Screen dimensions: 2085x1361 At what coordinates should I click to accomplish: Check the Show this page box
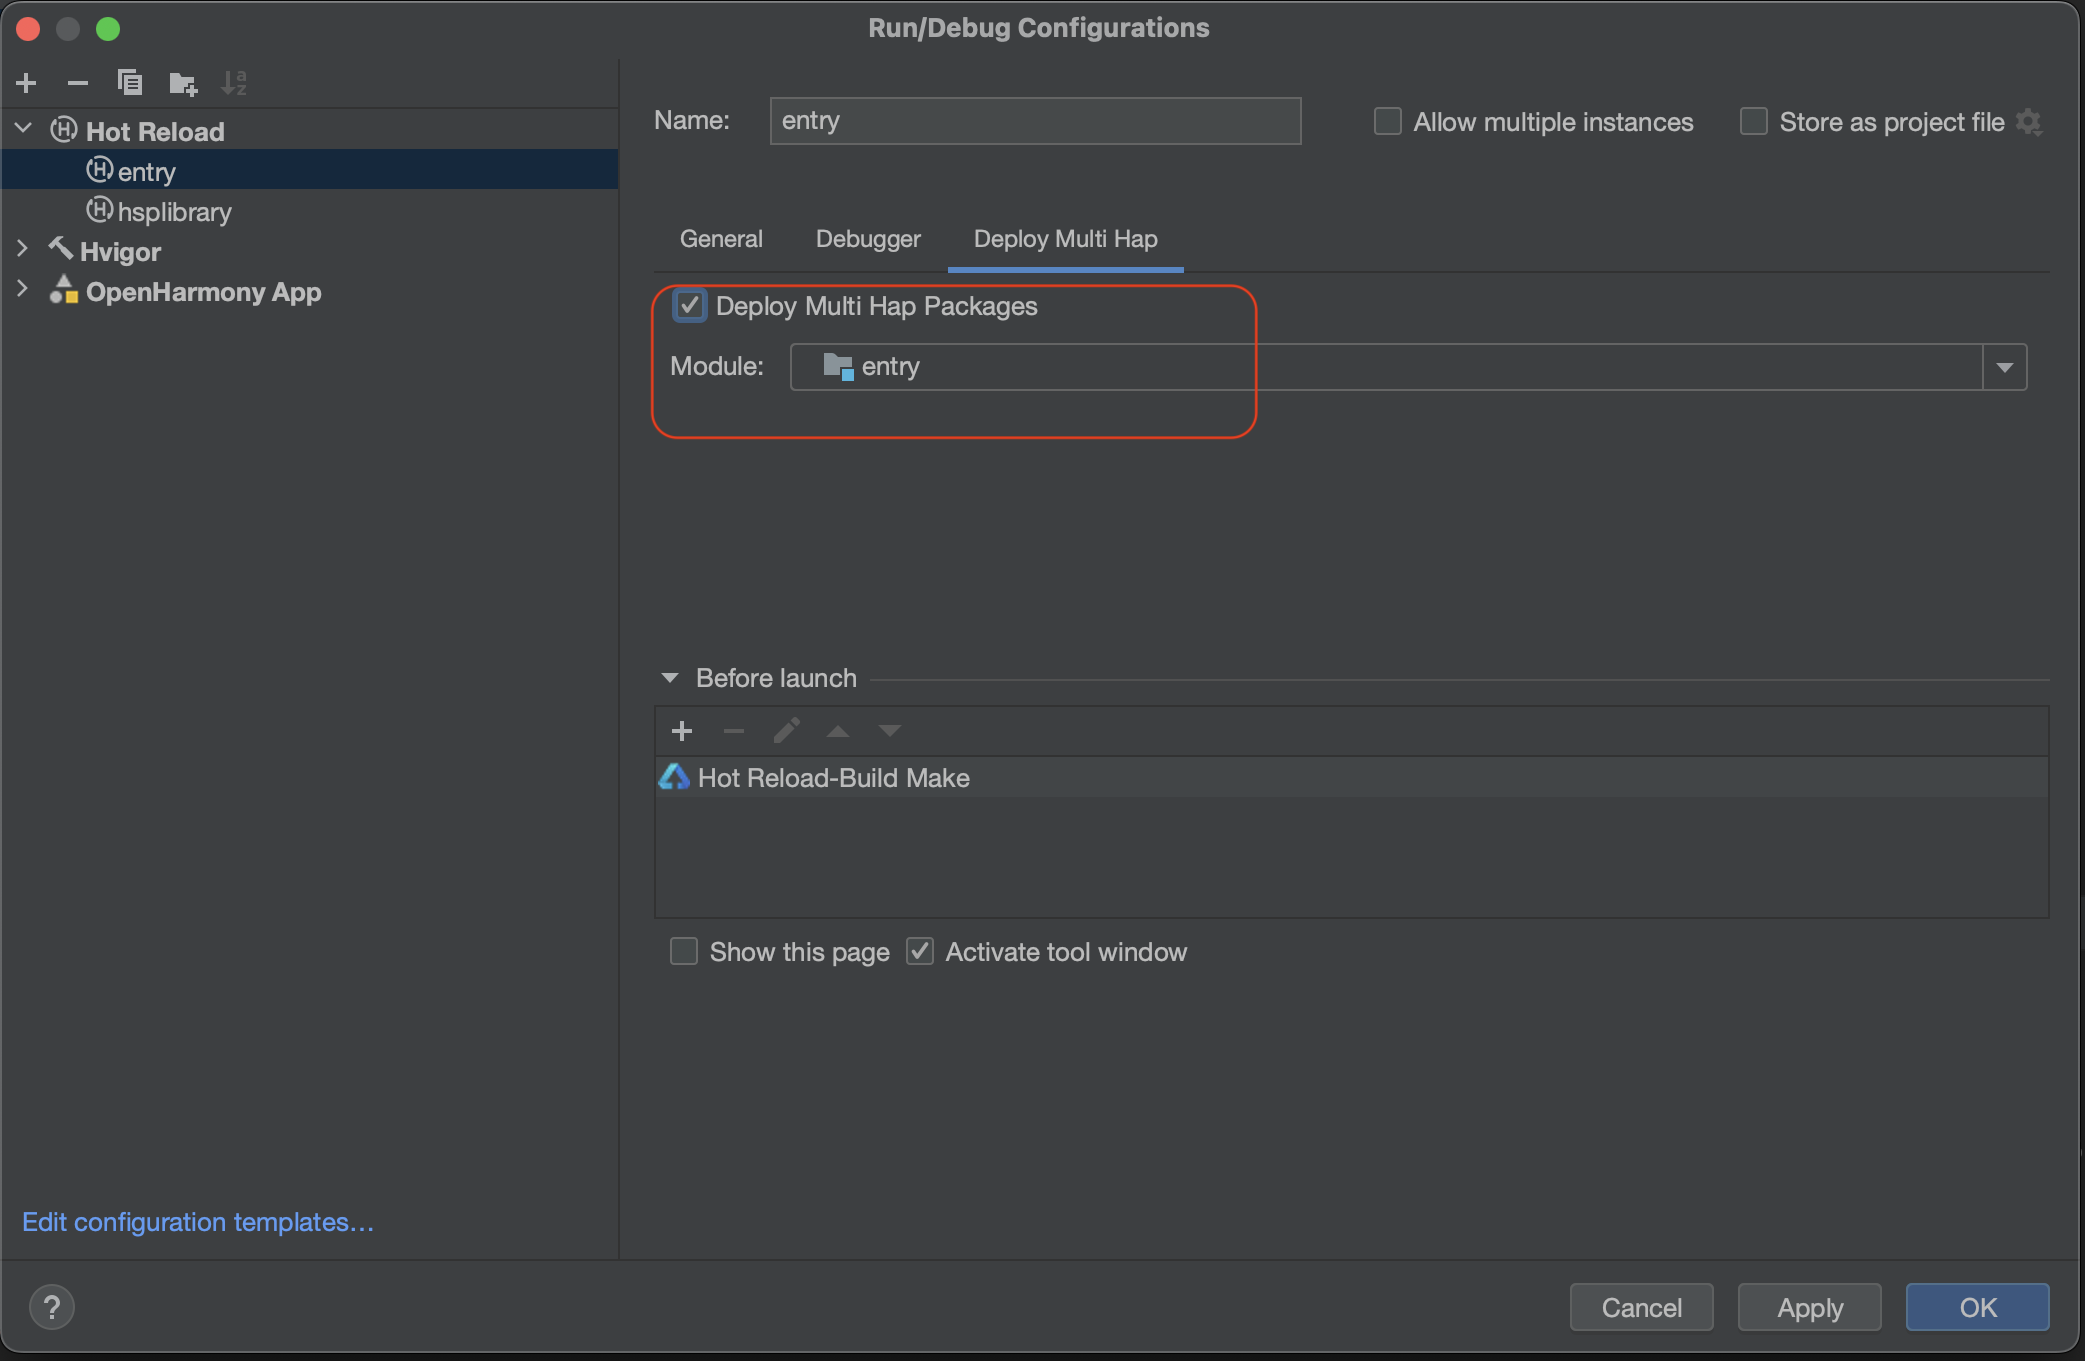(x=684, y=951)
